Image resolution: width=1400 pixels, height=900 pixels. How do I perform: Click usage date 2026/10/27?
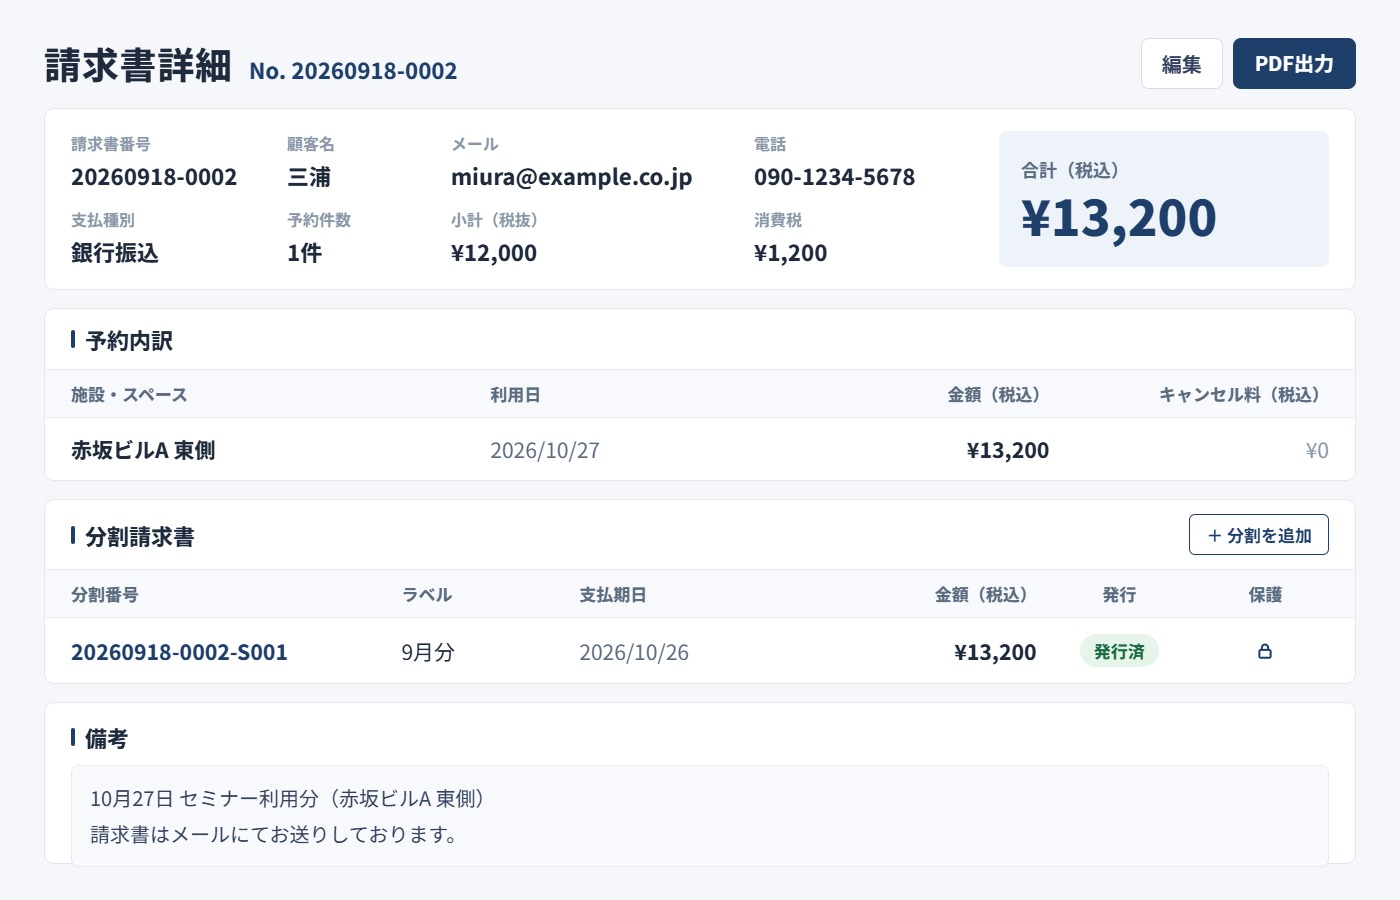pos(545,450)
